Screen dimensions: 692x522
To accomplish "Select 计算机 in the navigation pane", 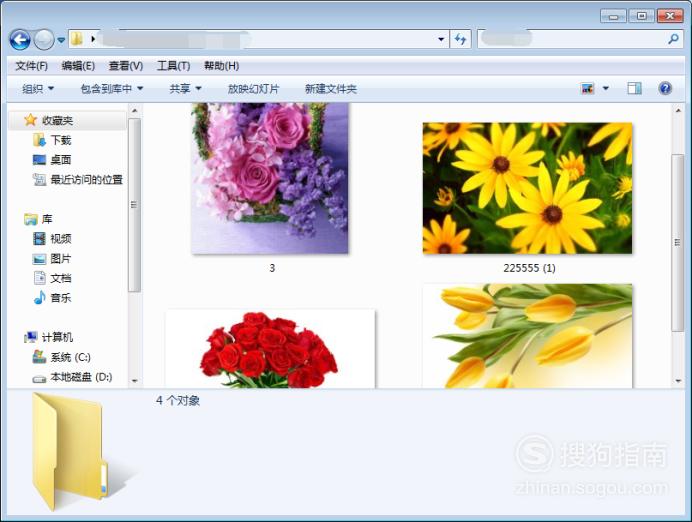I will pos(57,337).
